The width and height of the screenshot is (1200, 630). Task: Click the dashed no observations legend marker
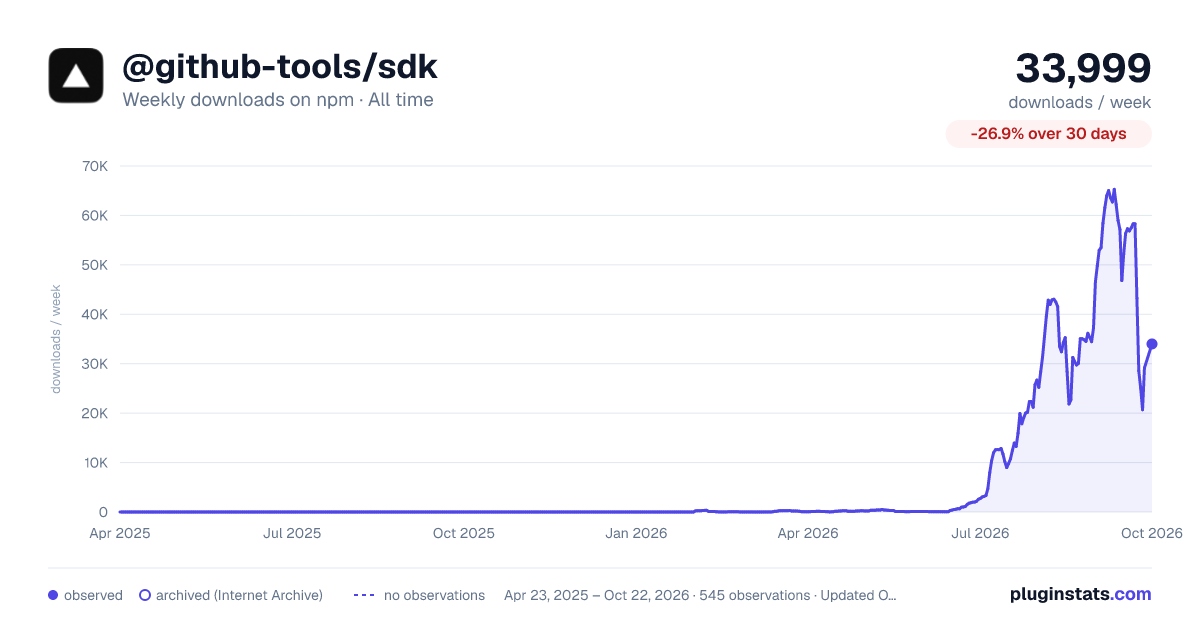tap(364, 595)
